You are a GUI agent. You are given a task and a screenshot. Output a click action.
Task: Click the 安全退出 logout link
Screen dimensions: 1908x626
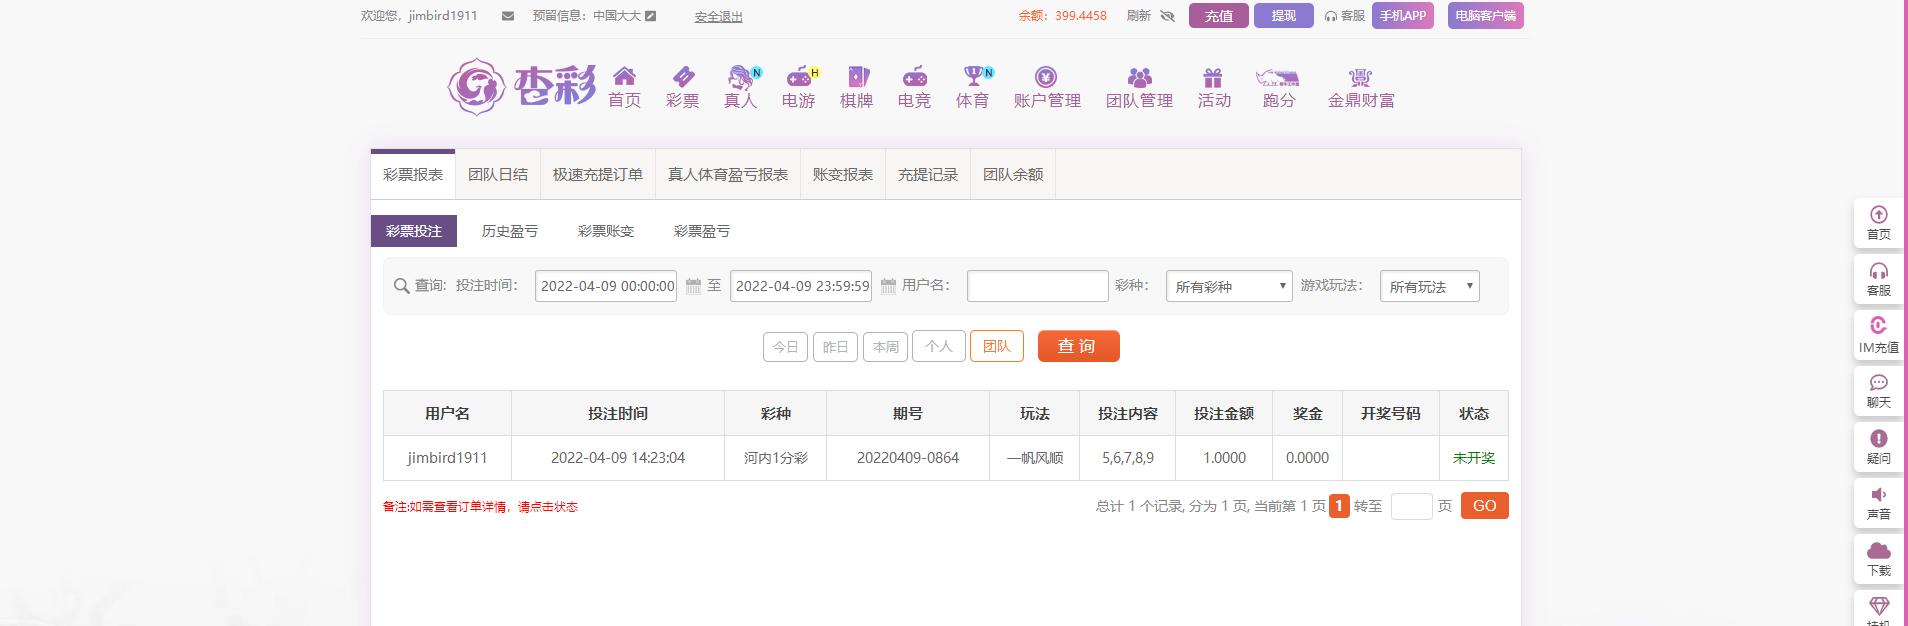pyautogui.click(x=718, y=17)
